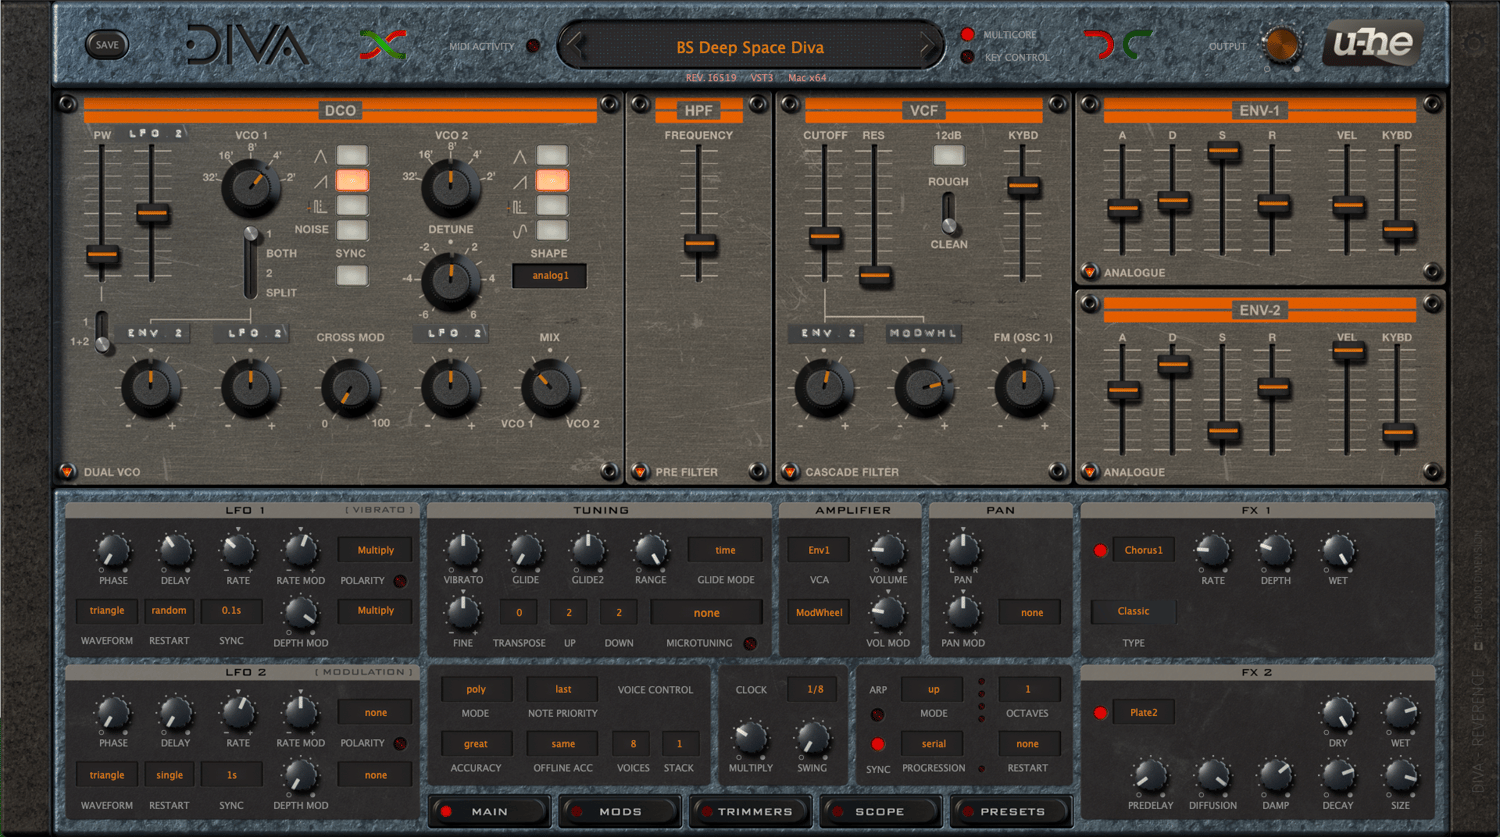Screen dimensions: 1500x837
Task: Open the clock 1/8 dropdown
Action: (815, 689)
